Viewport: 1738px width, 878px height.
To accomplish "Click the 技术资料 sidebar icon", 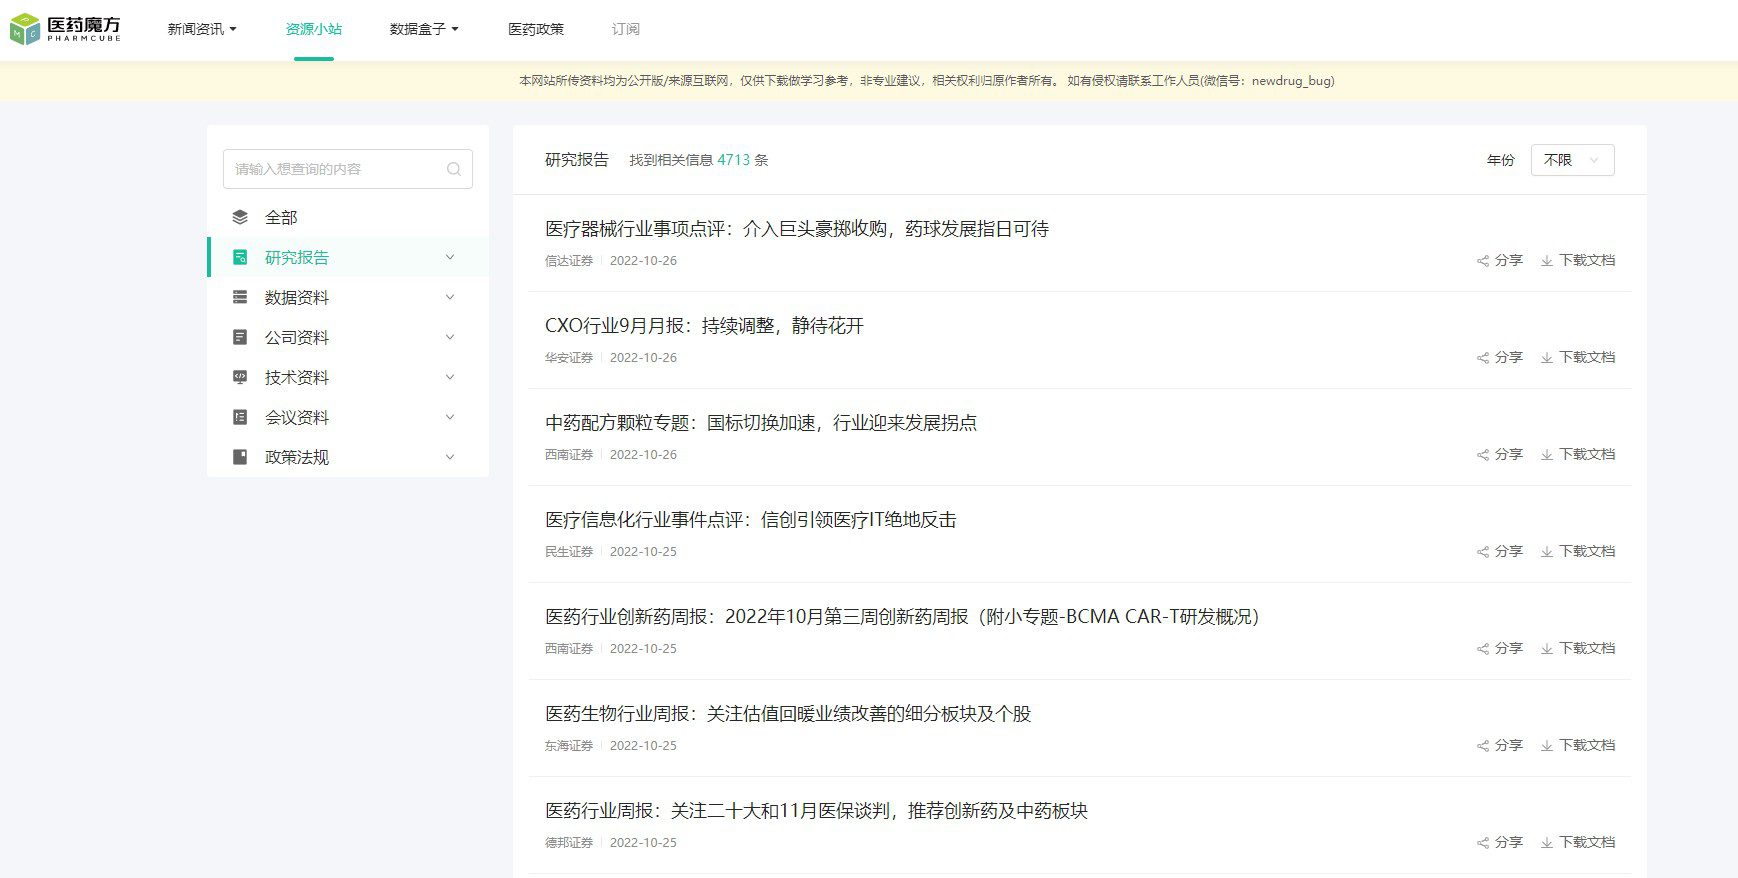I will coord(240,377).
